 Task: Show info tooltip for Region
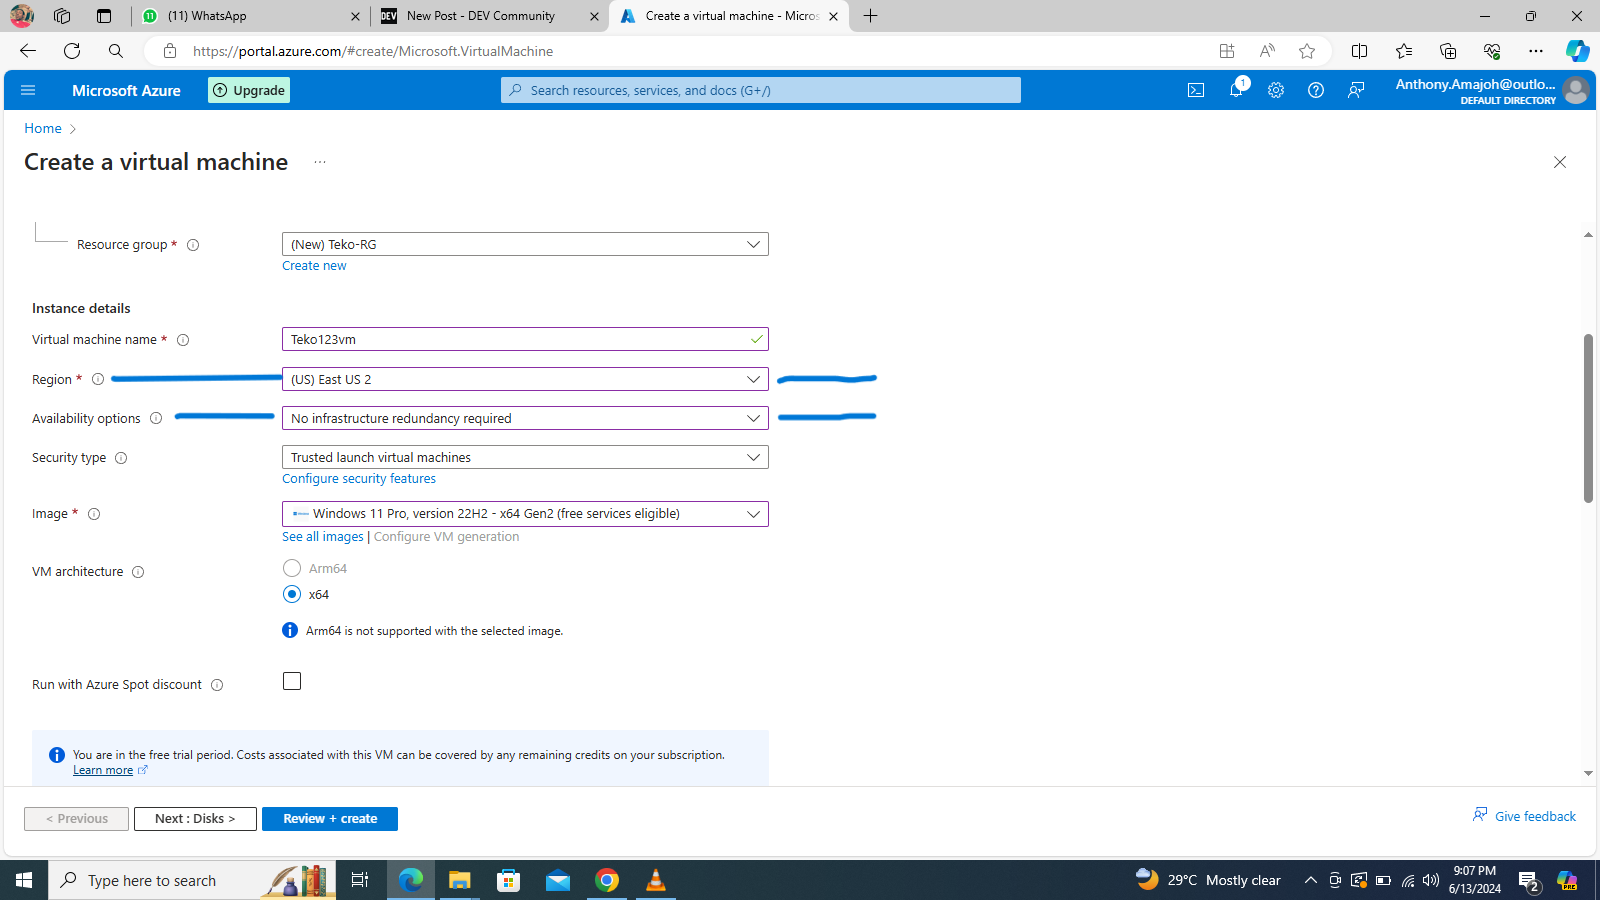tap(98, 379)
